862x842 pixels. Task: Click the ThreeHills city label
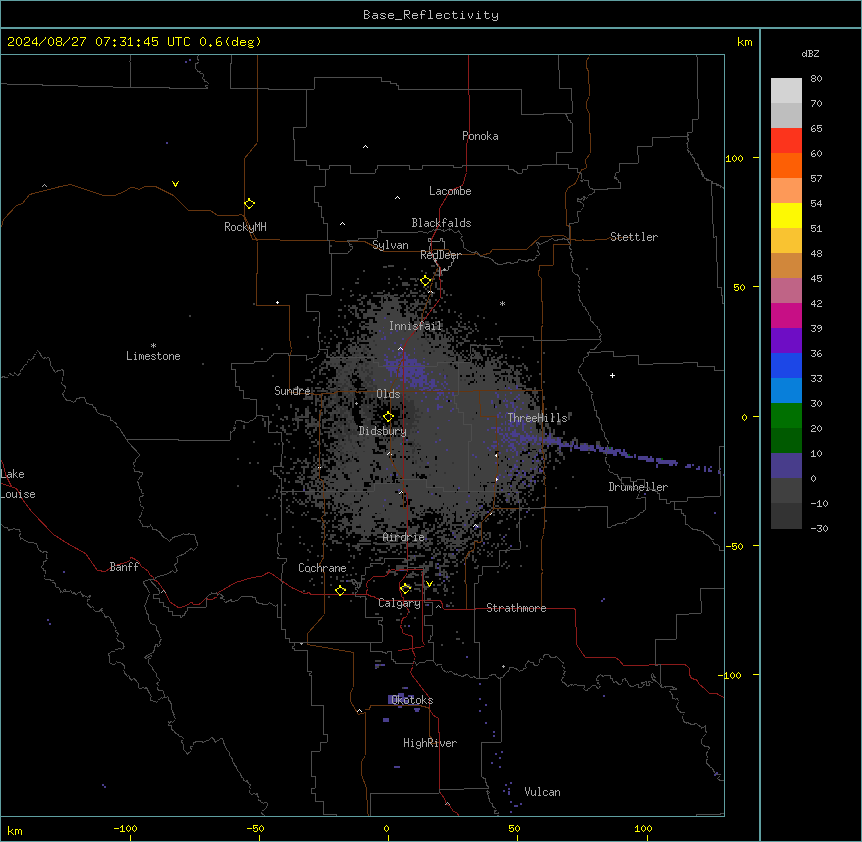[x=537, y=418]
